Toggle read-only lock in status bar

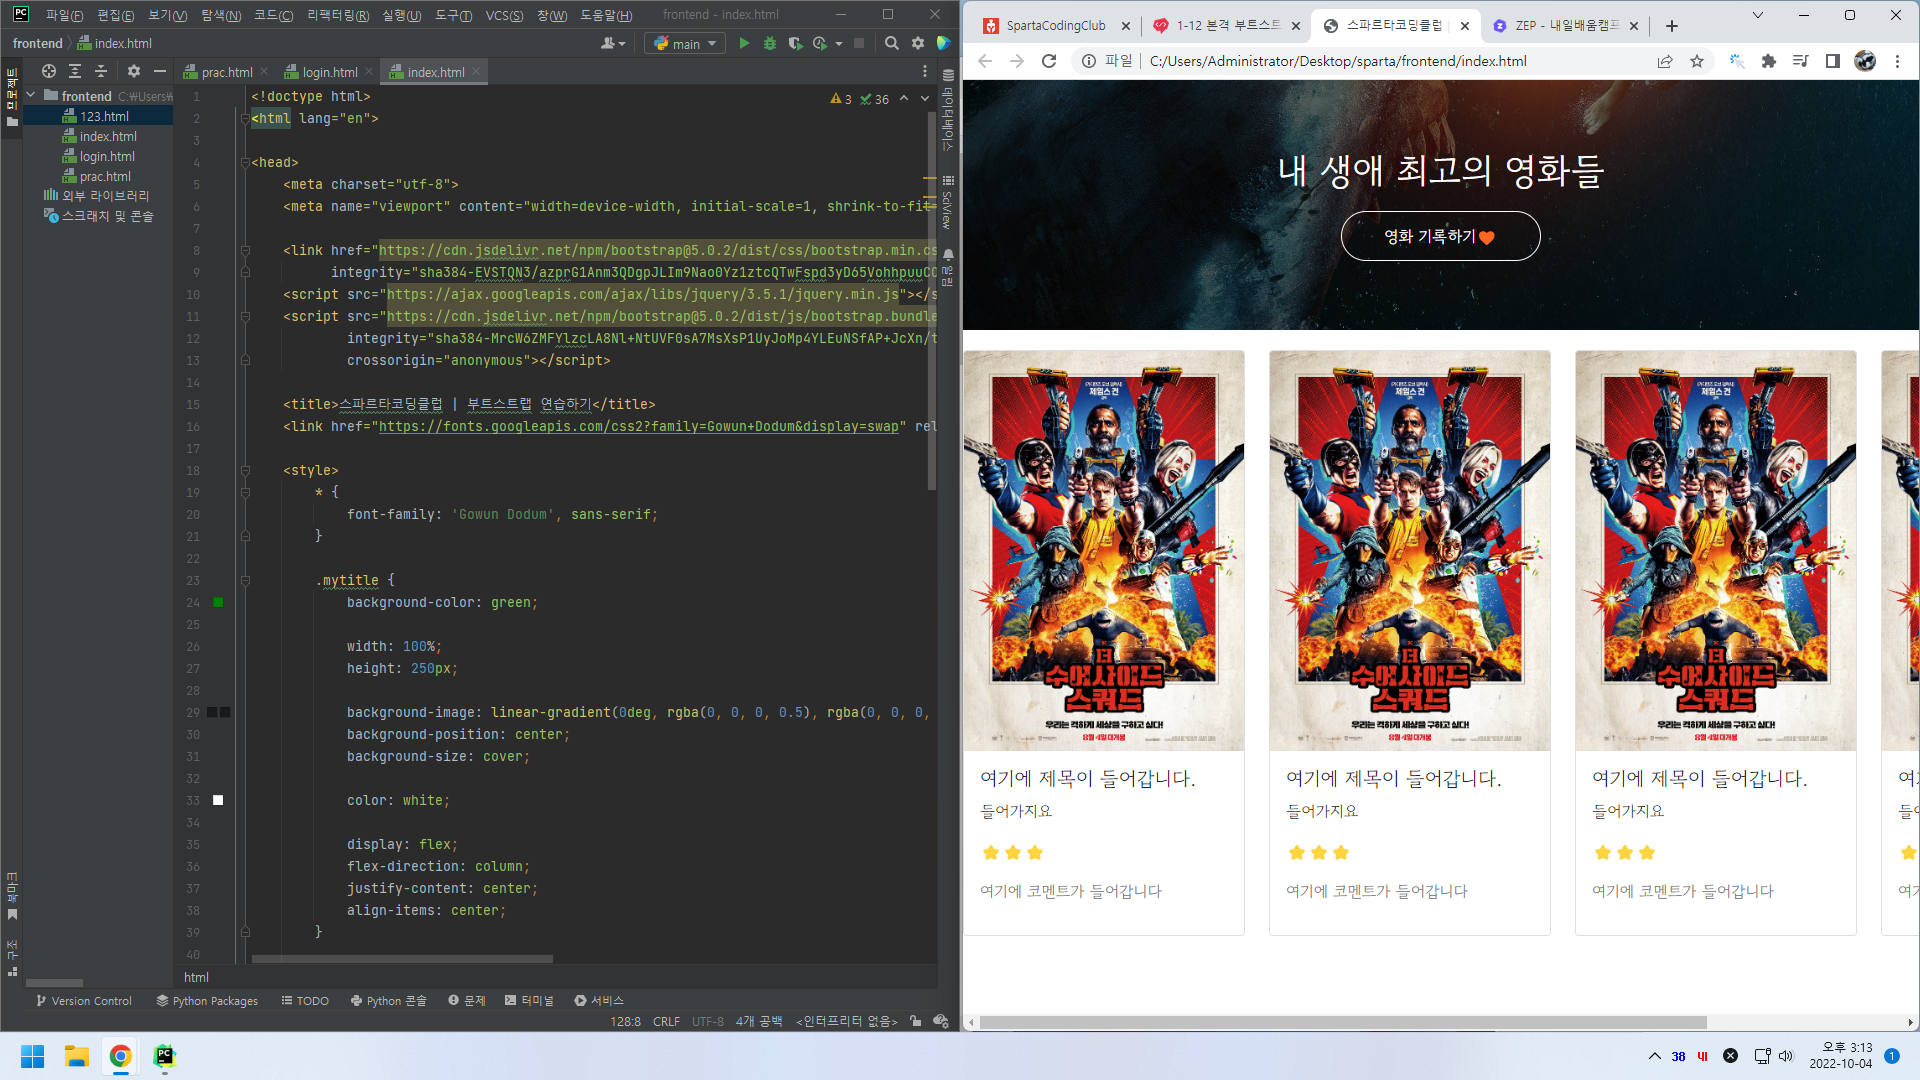pos(916,1021)
